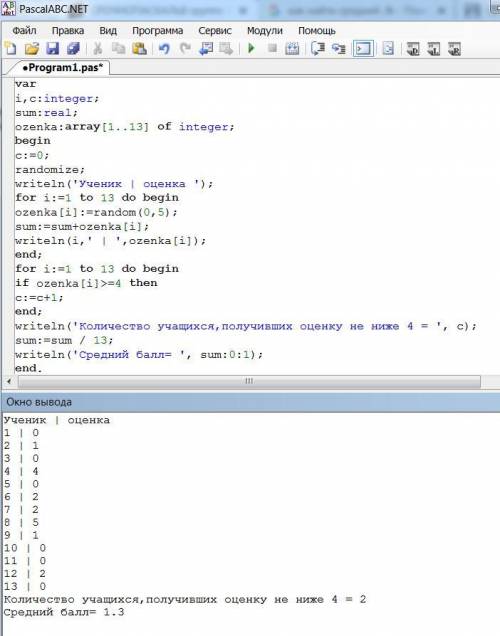Click the Compile icon
The height and width of the screenshot is (636, 500).
(x=292, y=49)
